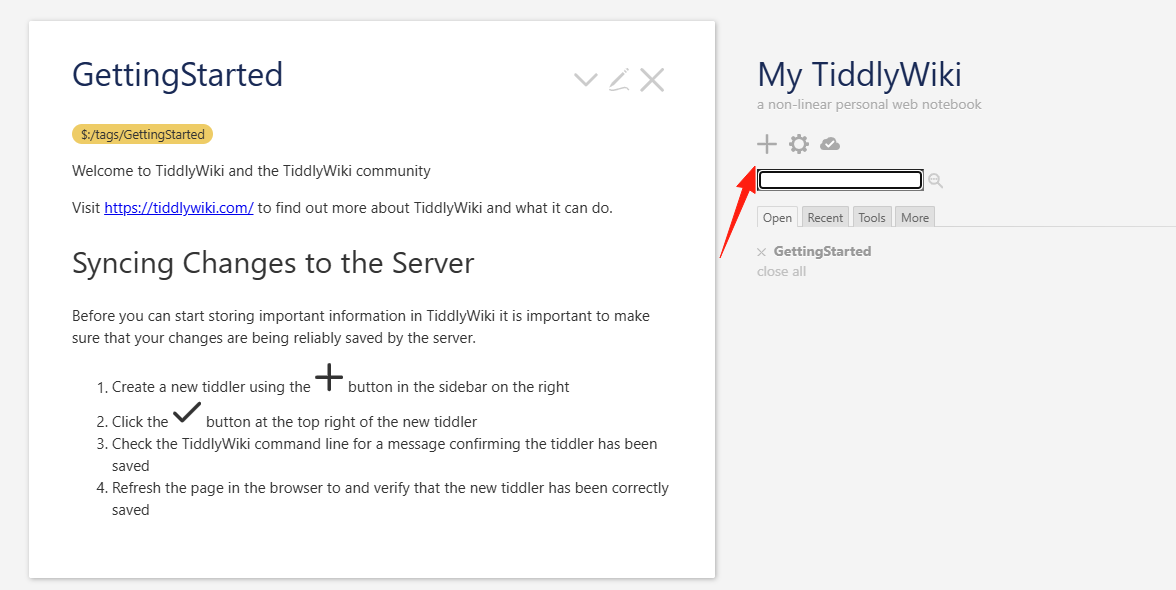Click the GettingStarted tiddler title
1176x590 pixels.
coord(178,75)
